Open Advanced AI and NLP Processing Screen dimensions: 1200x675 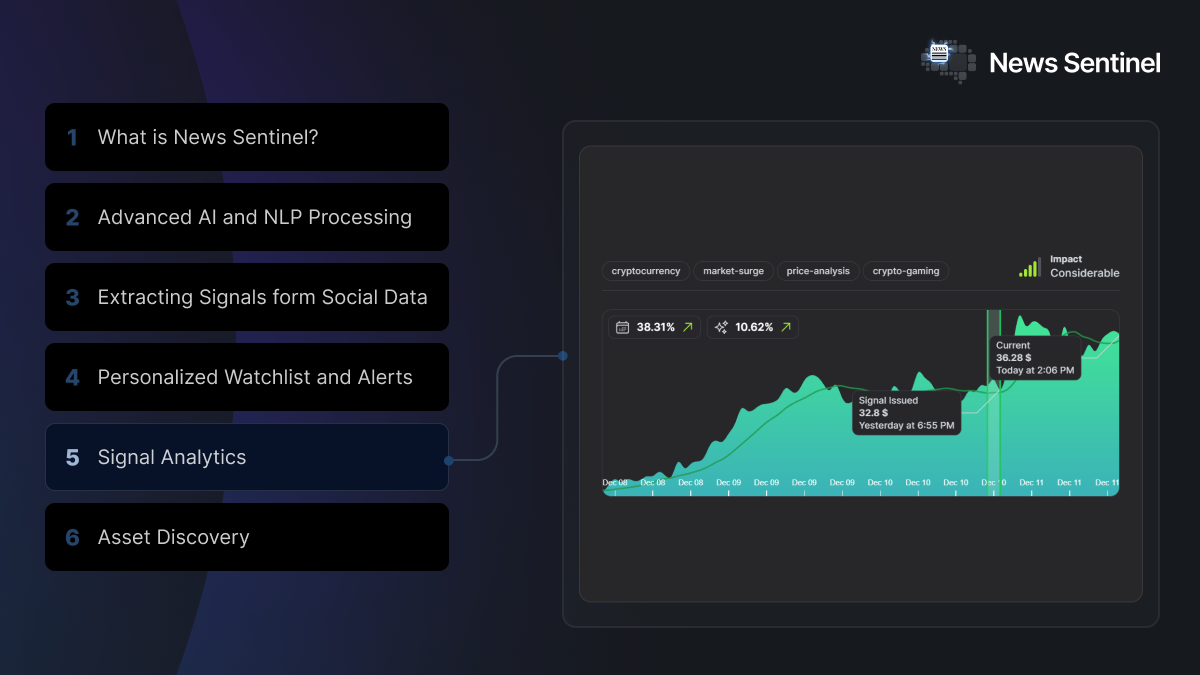click(247, 217)
